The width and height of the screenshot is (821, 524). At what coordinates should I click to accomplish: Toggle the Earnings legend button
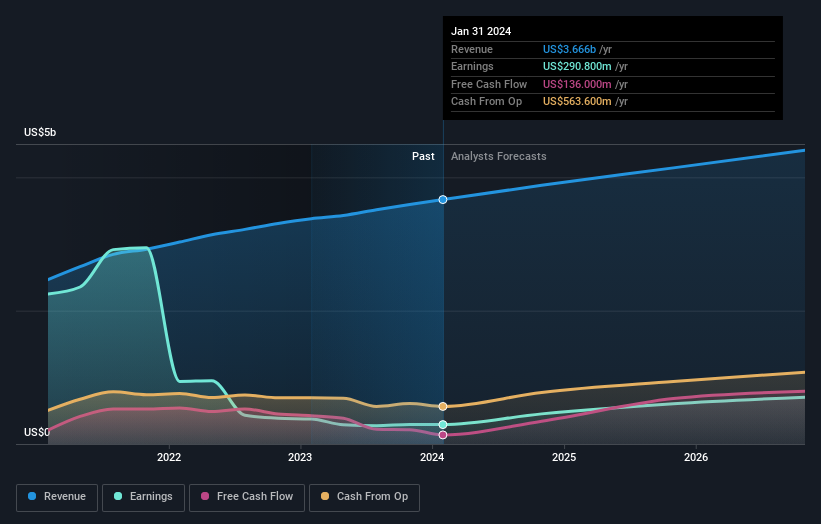pyautogui.click(x=143, y=497)
